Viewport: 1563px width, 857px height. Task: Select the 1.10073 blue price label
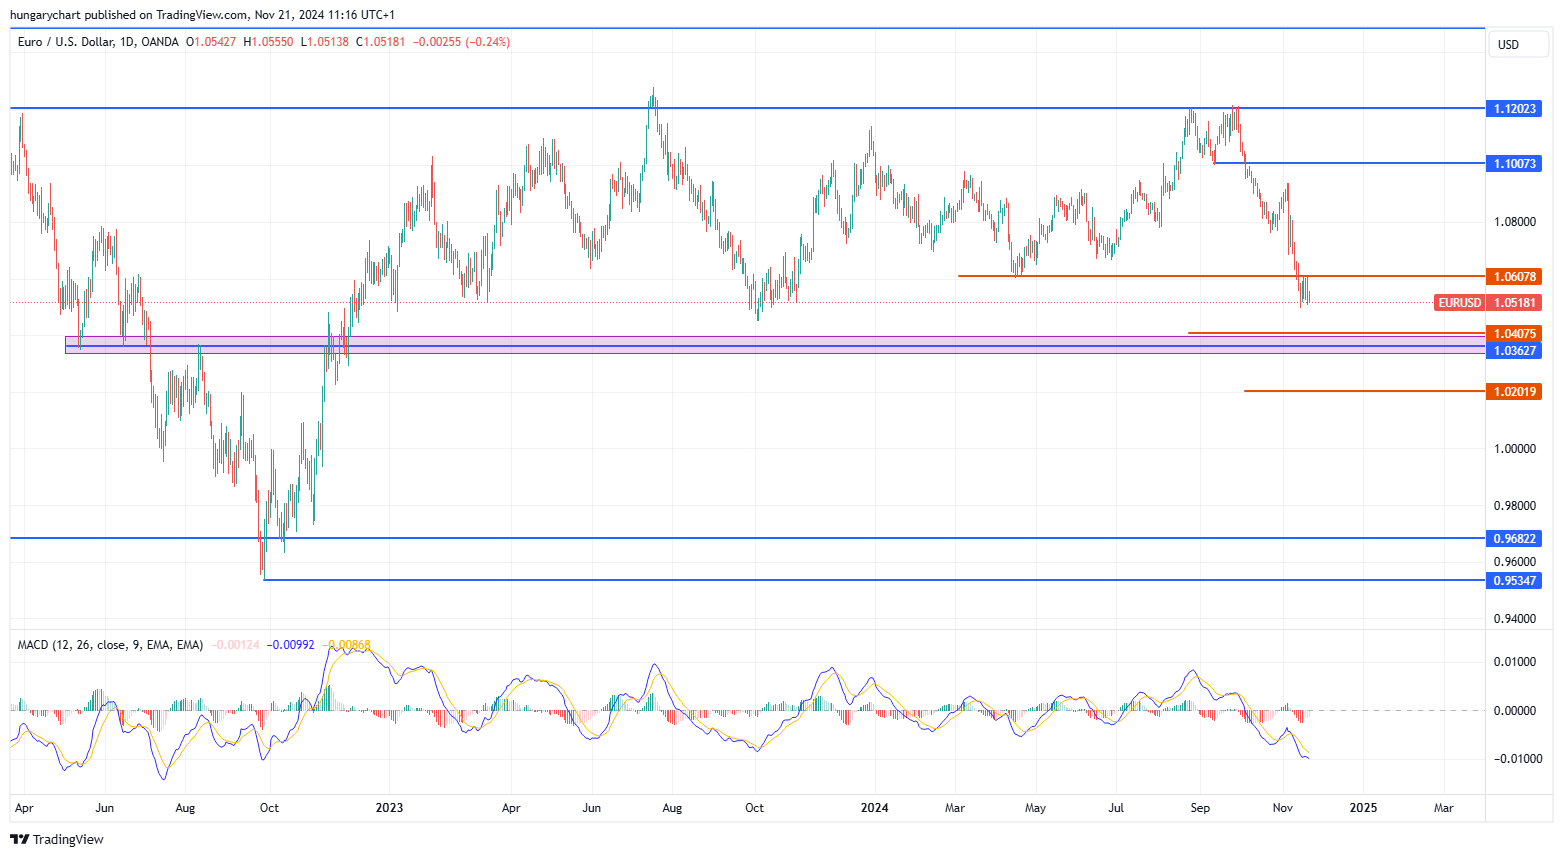click(1514, 163)
